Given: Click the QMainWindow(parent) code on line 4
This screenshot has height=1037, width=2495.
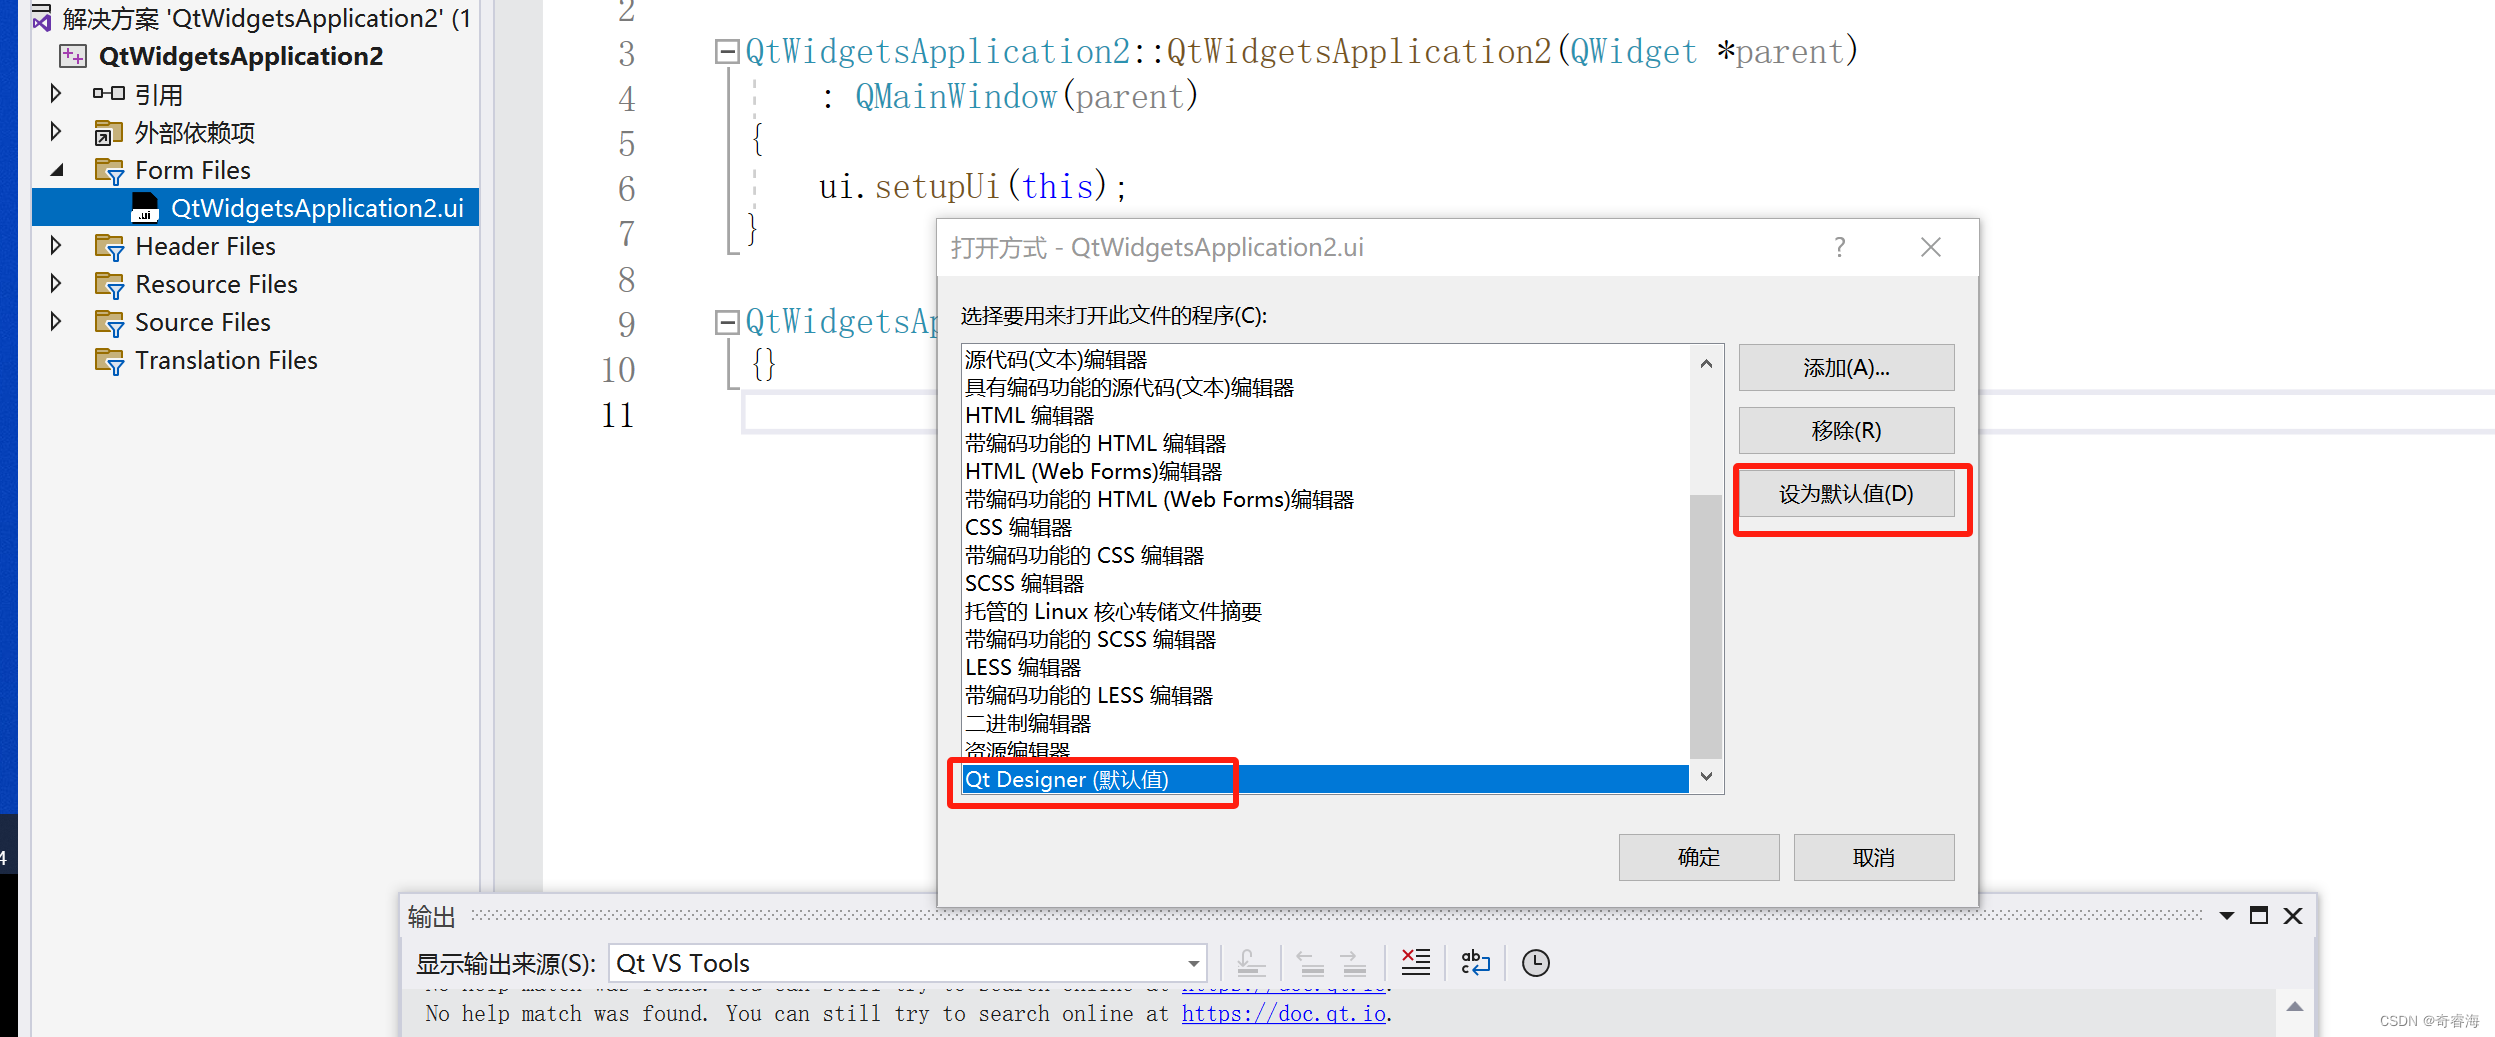Looking at the screenshot, I should click(x=1026, y=97).
